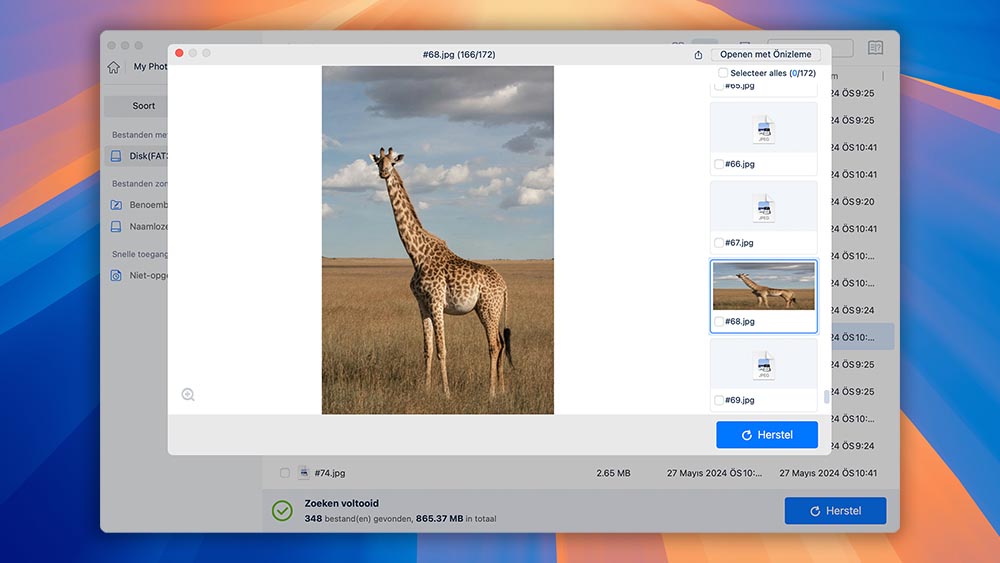This screenshot has width=1000, height=563.
Task: Click the large giraffe preview image
Action: pyautogui.click(x=438, y=240)
